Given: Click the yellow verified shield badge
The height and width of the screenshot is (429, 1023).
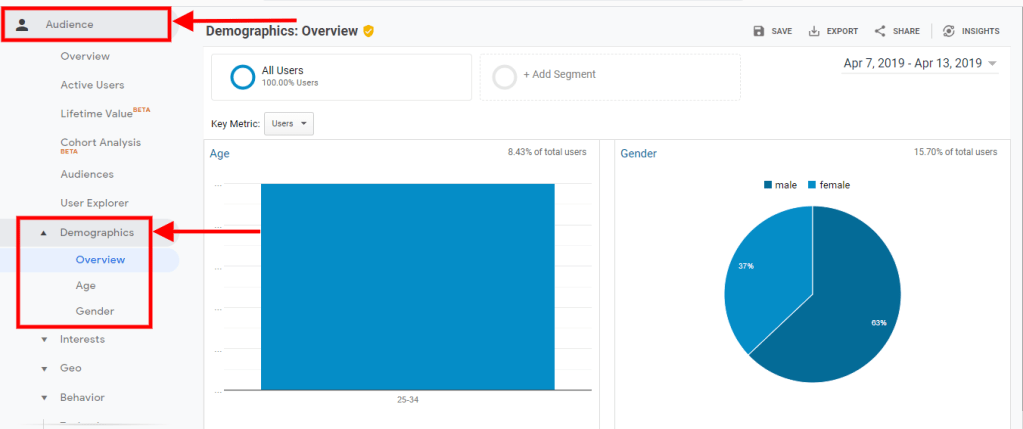Looking at the screenshot, I should pyautogui.click(x=368, y=31).
